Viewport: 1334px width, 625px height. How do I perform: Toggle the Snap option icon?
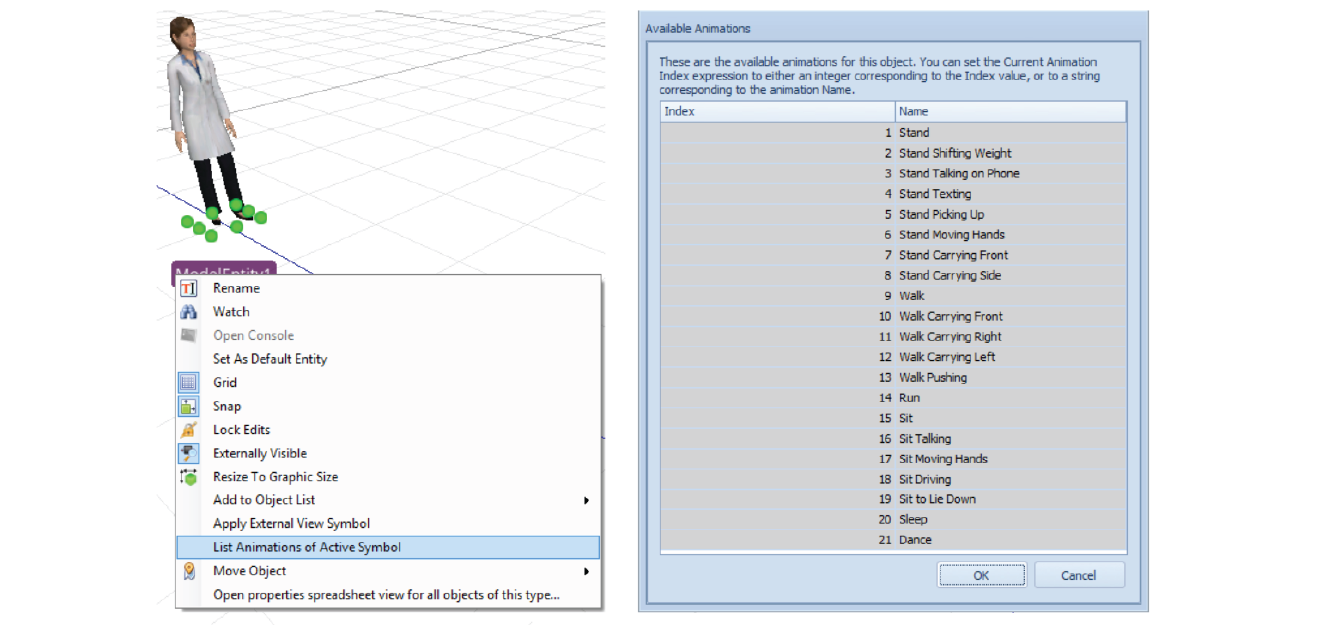tap(188, 406)
